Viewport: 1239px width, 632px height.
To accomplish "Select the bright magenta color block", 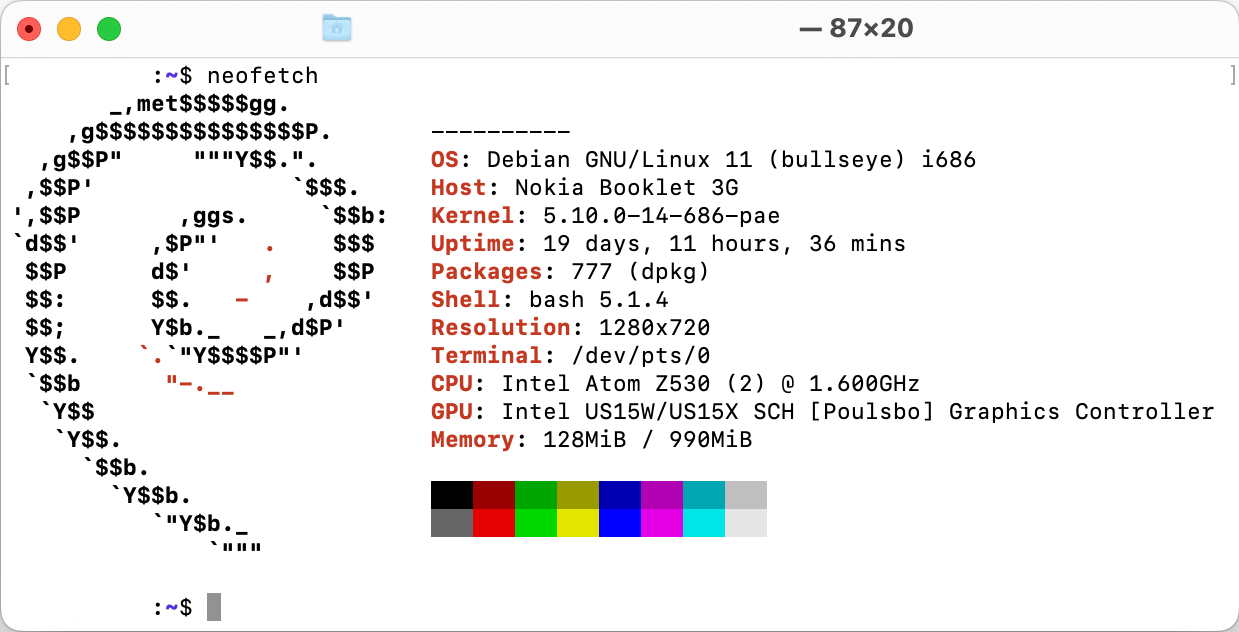I will pos(662,523).
